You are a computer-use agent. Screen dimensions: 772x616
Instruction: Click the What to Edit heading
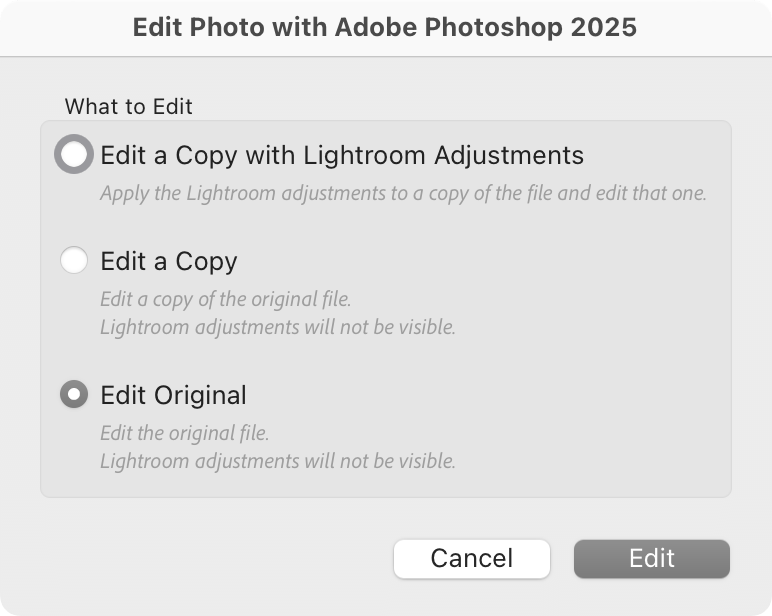pos(129,106)
